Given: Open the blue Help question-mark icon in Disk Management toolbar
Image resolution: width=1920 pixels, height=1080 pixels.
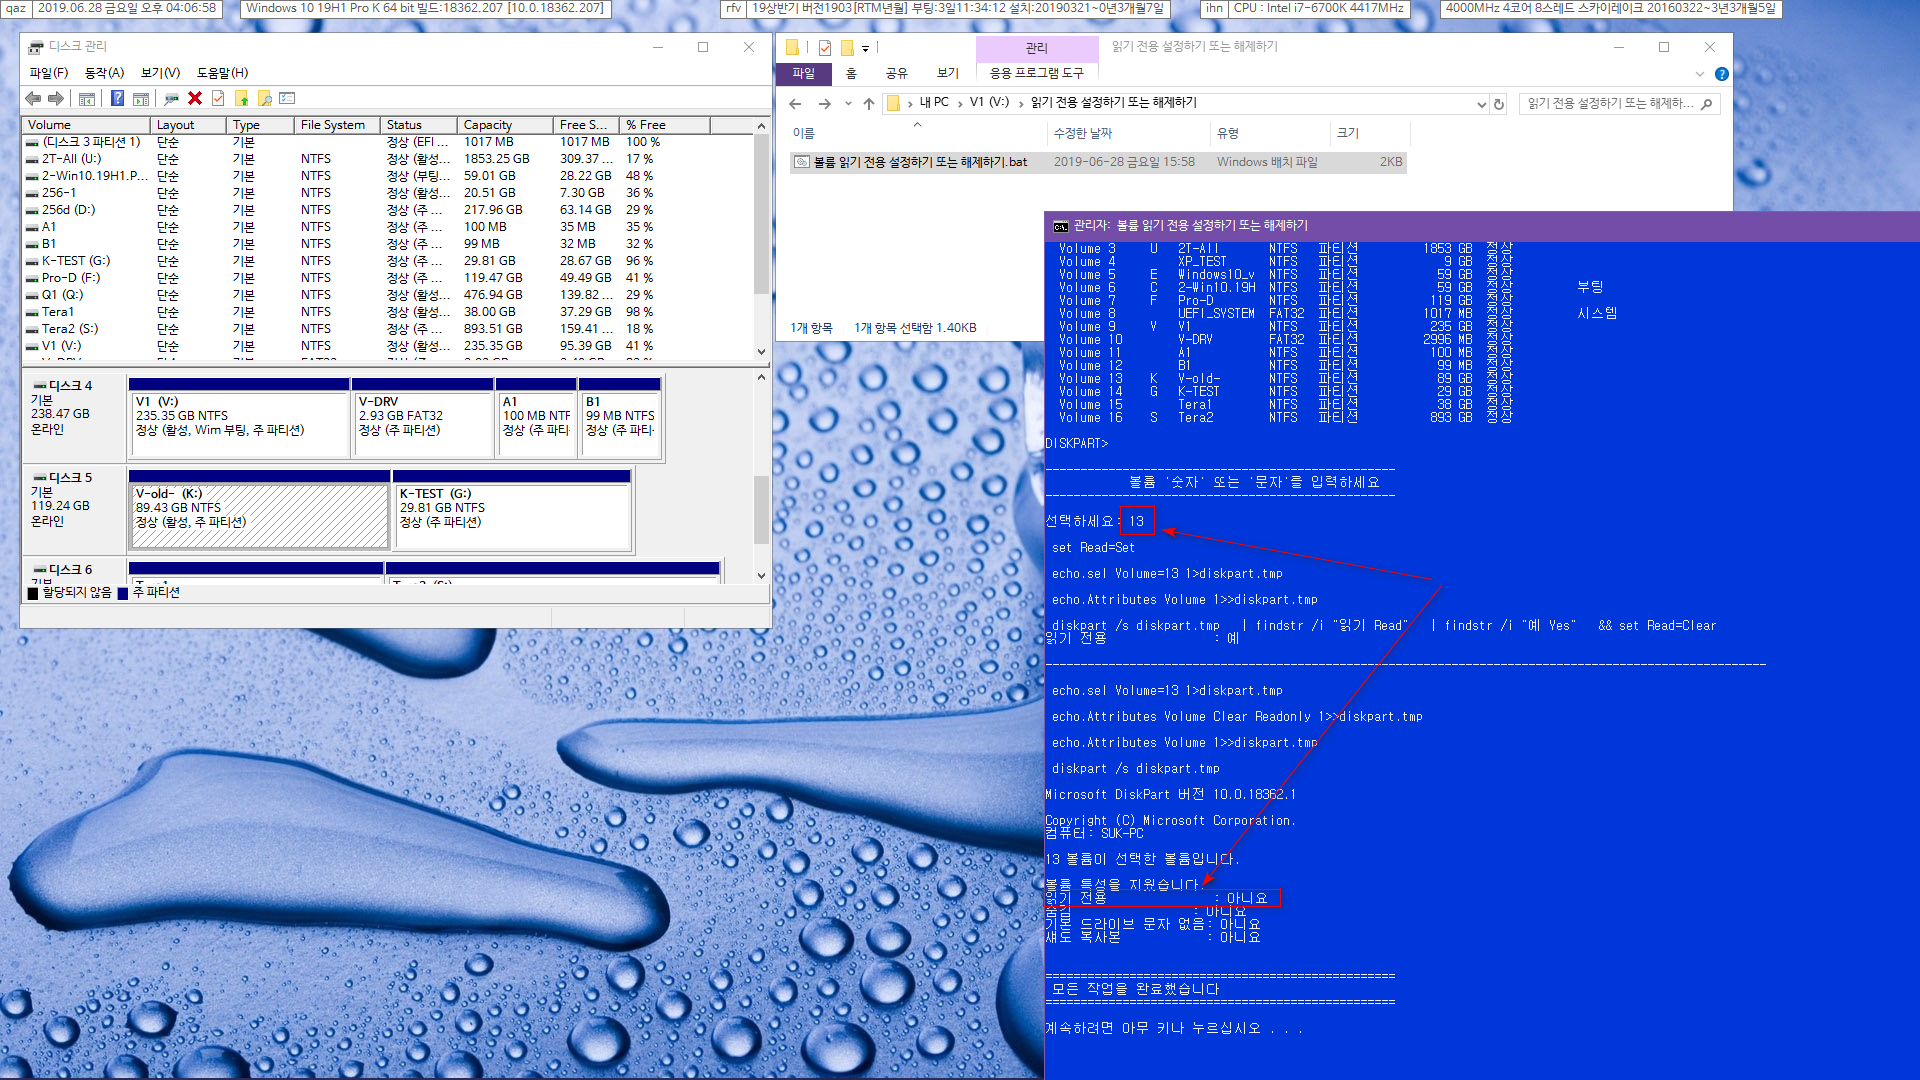Looking at the screenshot, I should (x=117, y=98).
